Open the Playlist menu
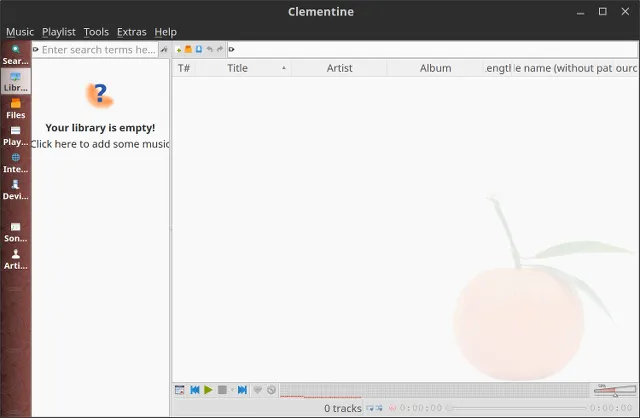The height and width of the screenshot is (418, 640). click(58, 32)
